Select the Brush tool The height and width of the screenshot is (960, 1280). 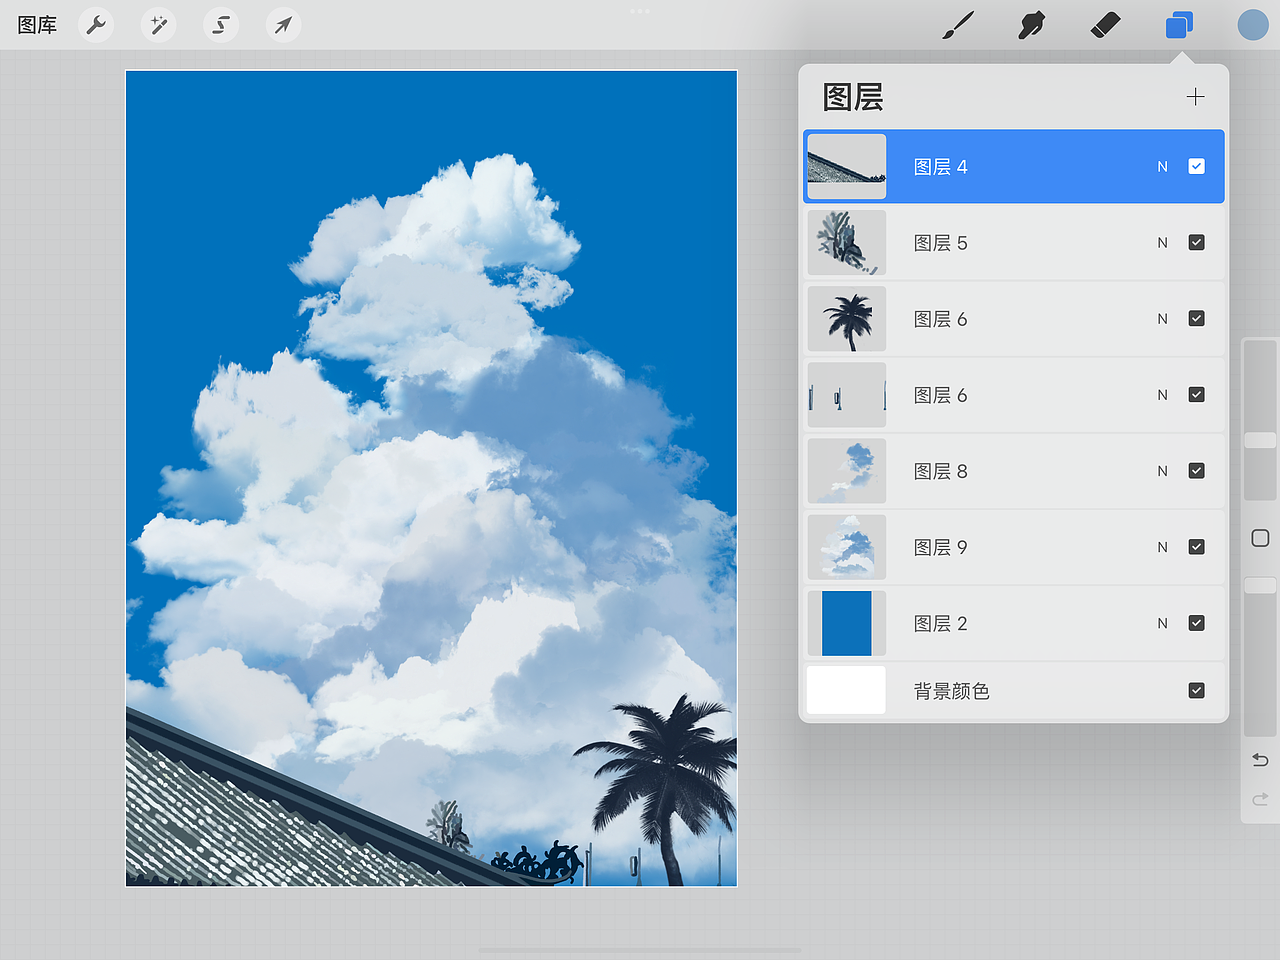[958, 25]
